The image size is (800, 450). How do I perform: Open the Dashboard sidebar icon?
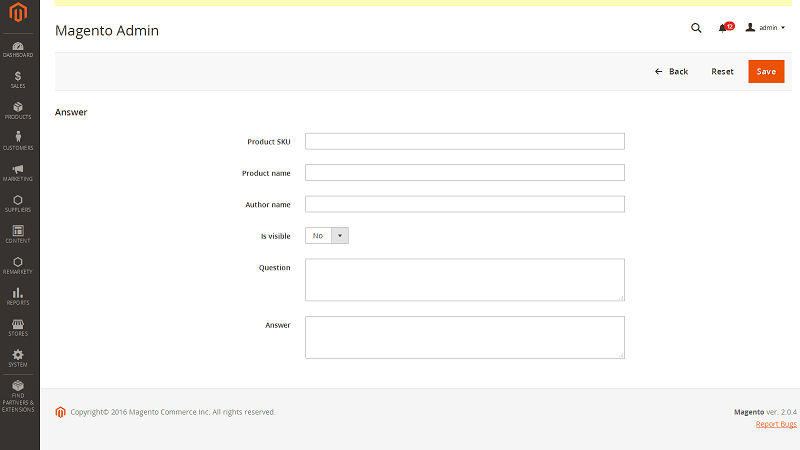[x=19, y=48]
